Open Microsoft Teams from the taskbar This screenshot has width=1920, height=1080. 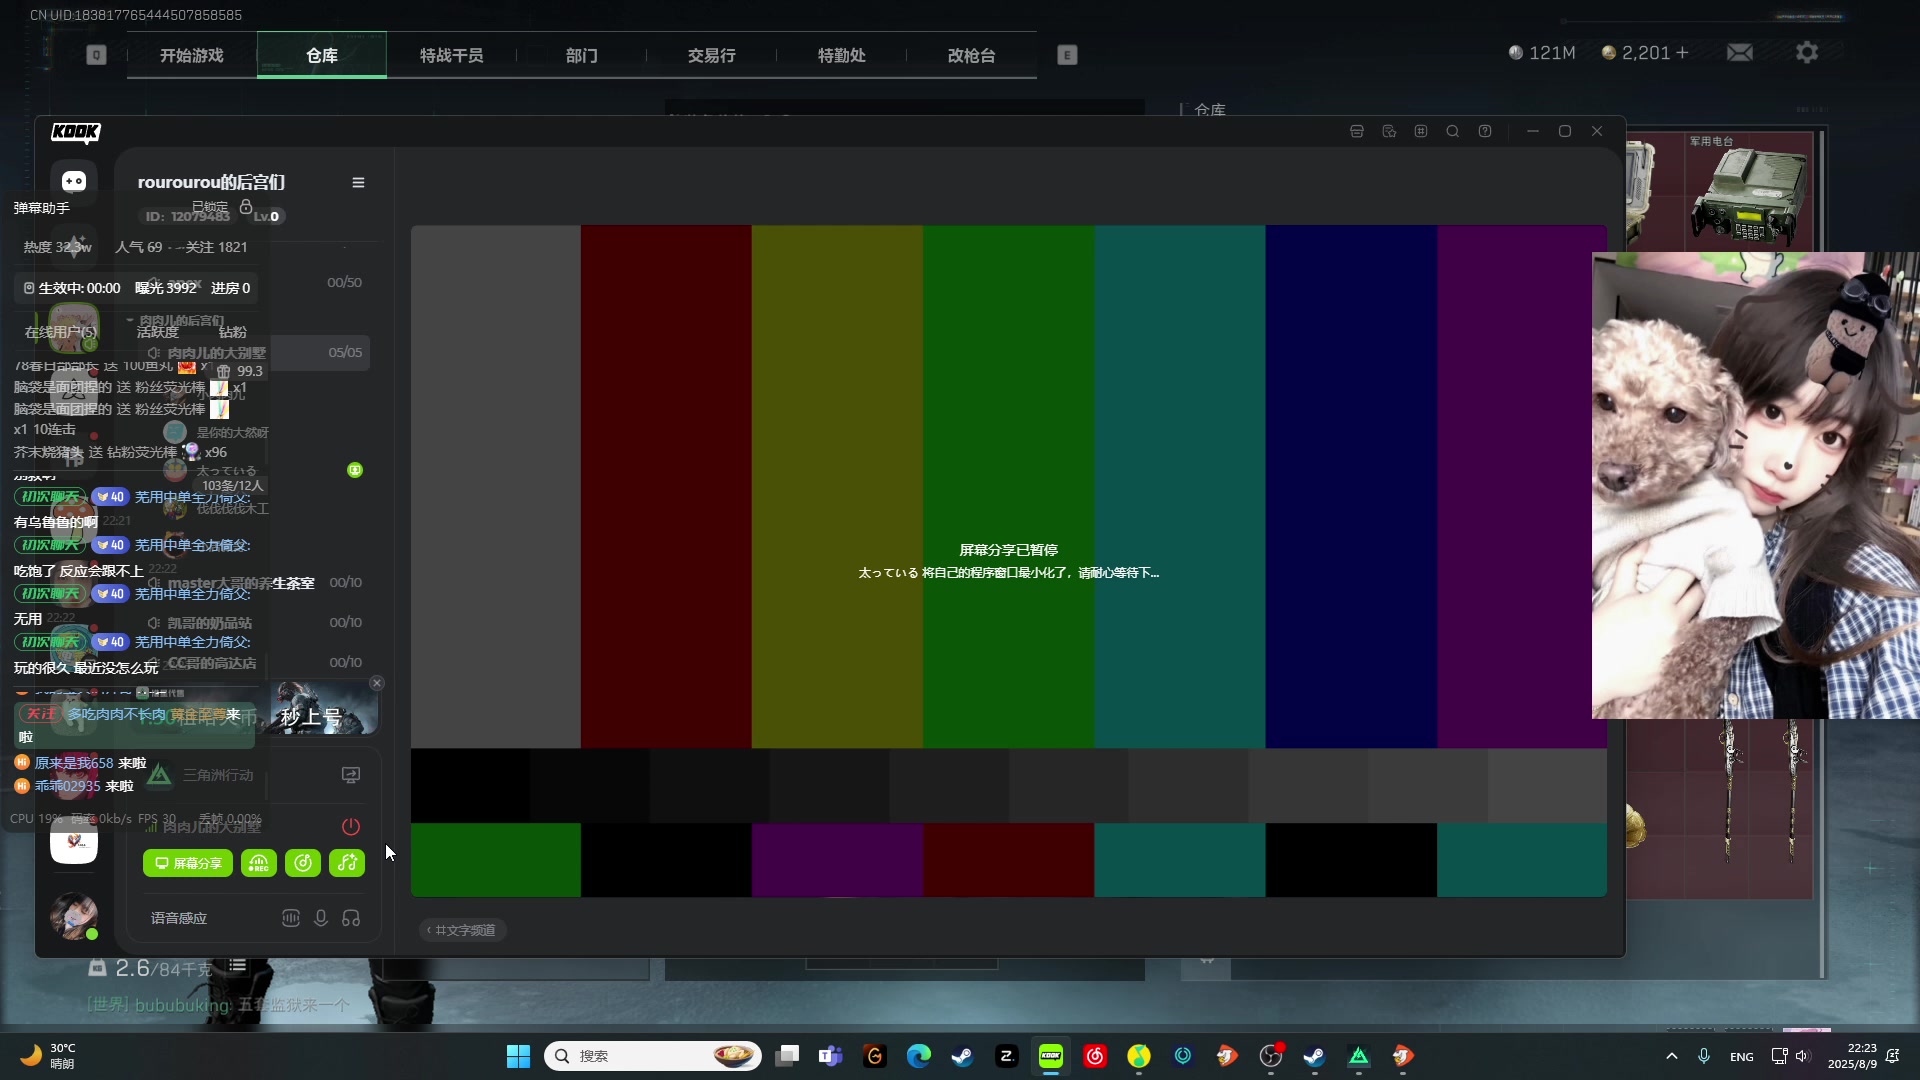click(831, 1056)
